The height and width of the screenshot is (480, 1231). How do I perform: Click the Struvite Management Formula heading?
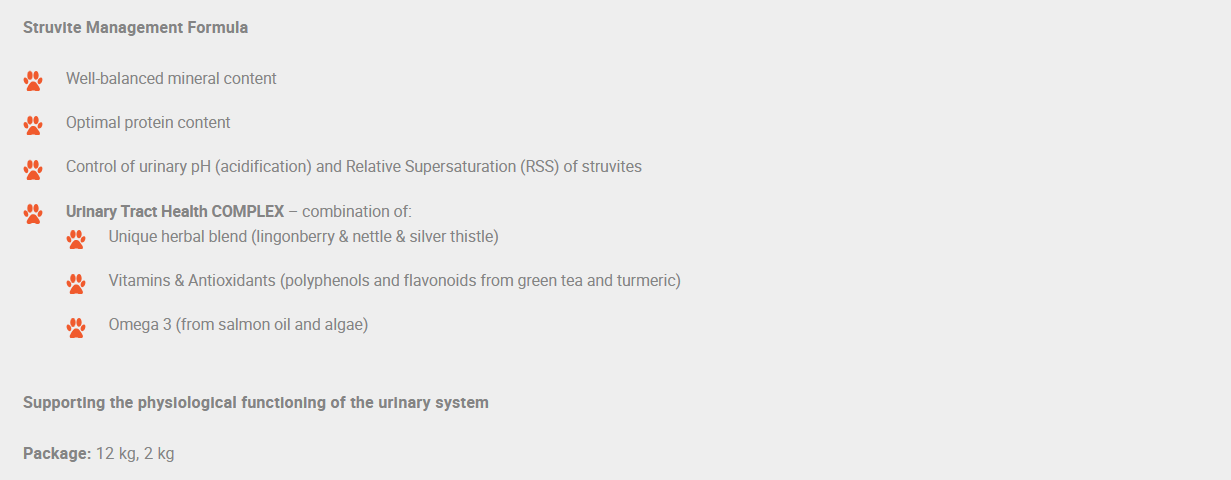pos(135,28)
